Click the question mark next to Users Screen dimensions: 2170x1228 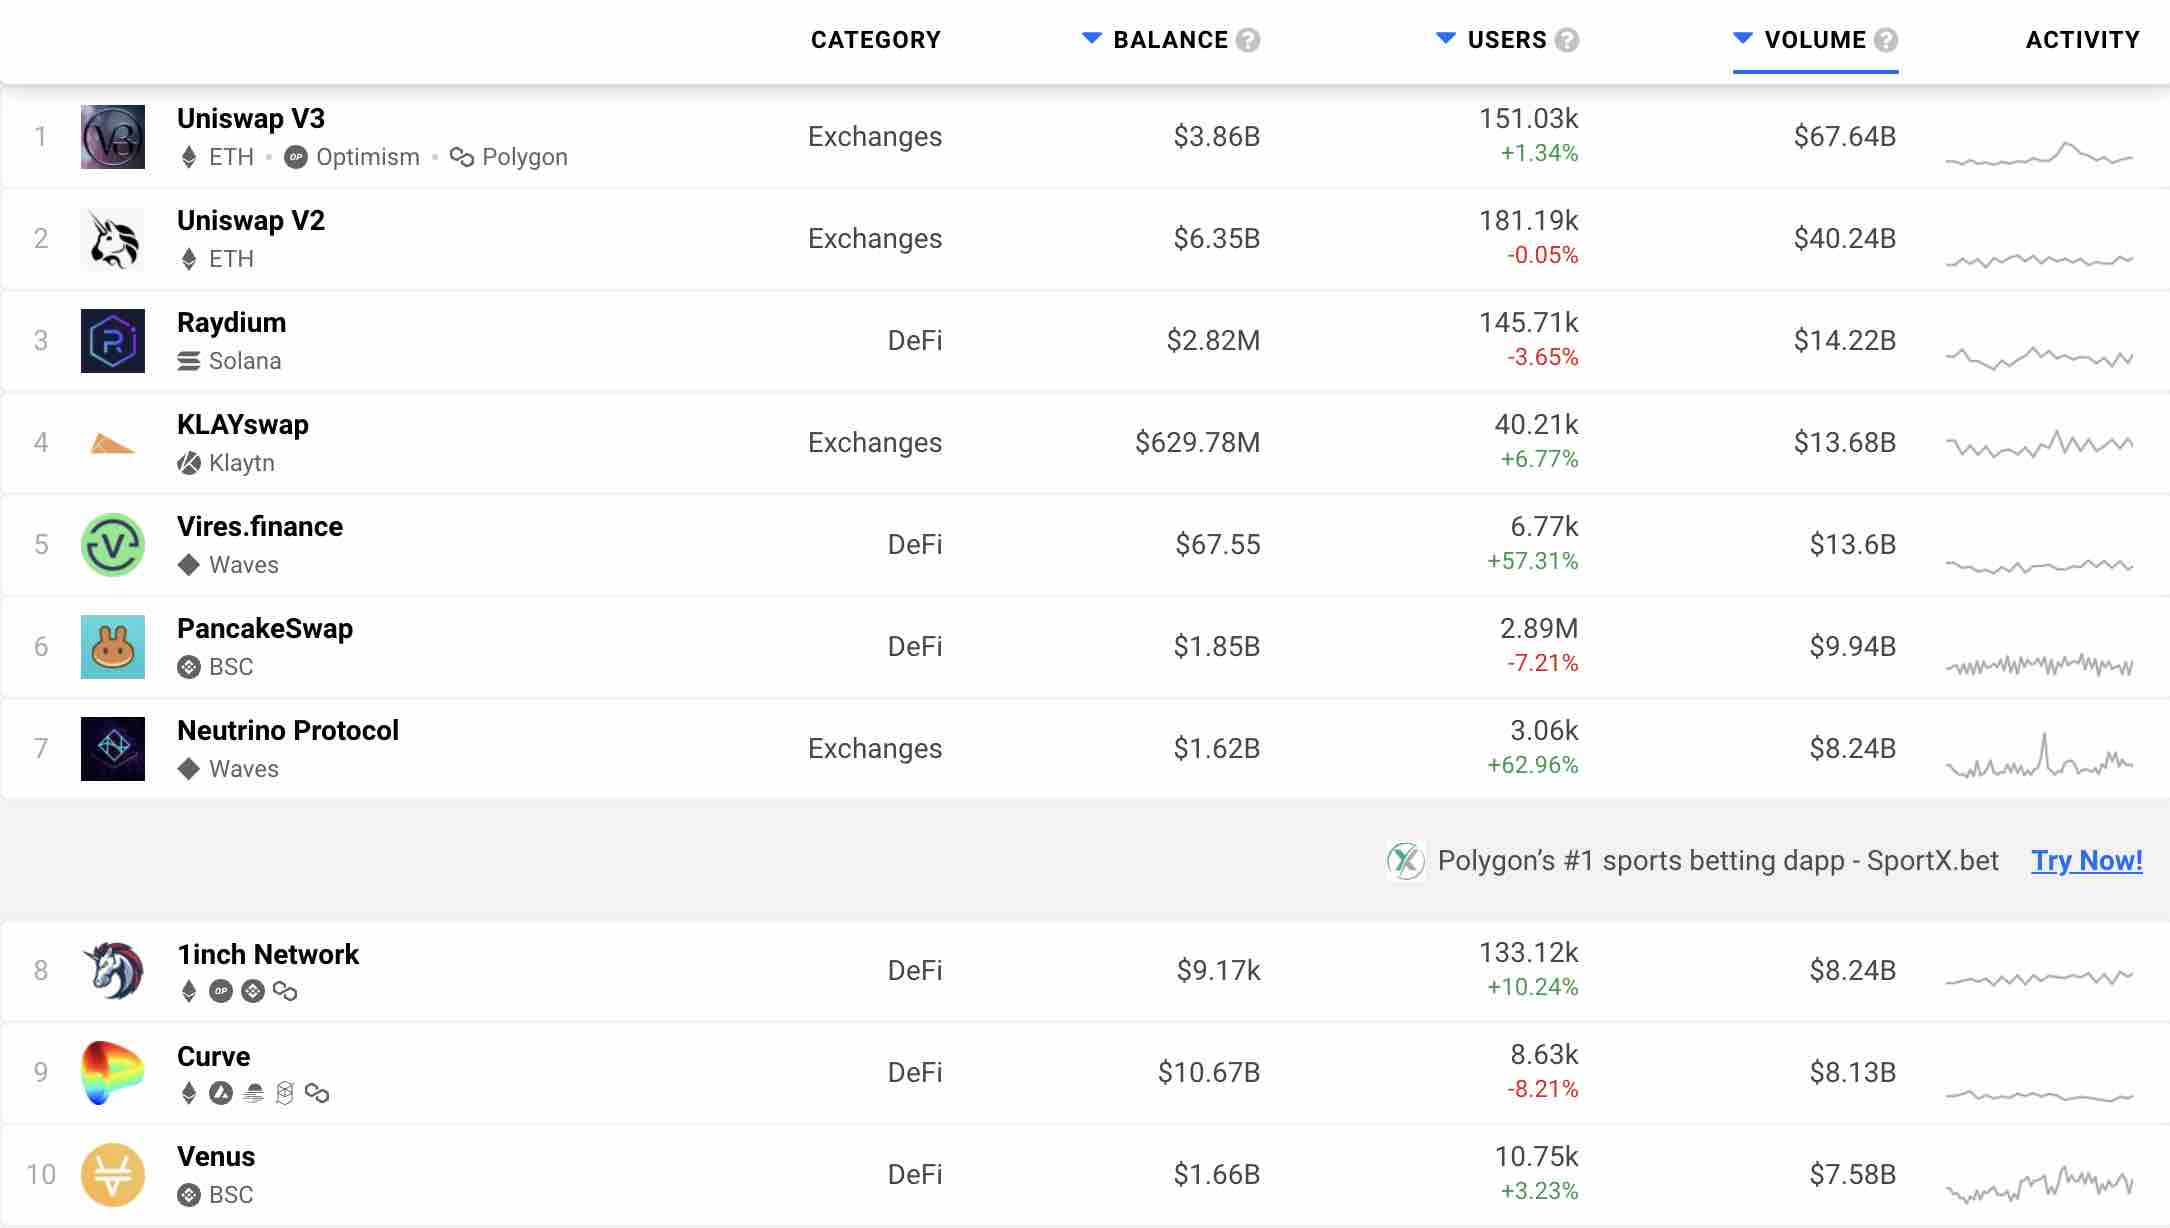pyautogui.click(x=1567, y=40)
